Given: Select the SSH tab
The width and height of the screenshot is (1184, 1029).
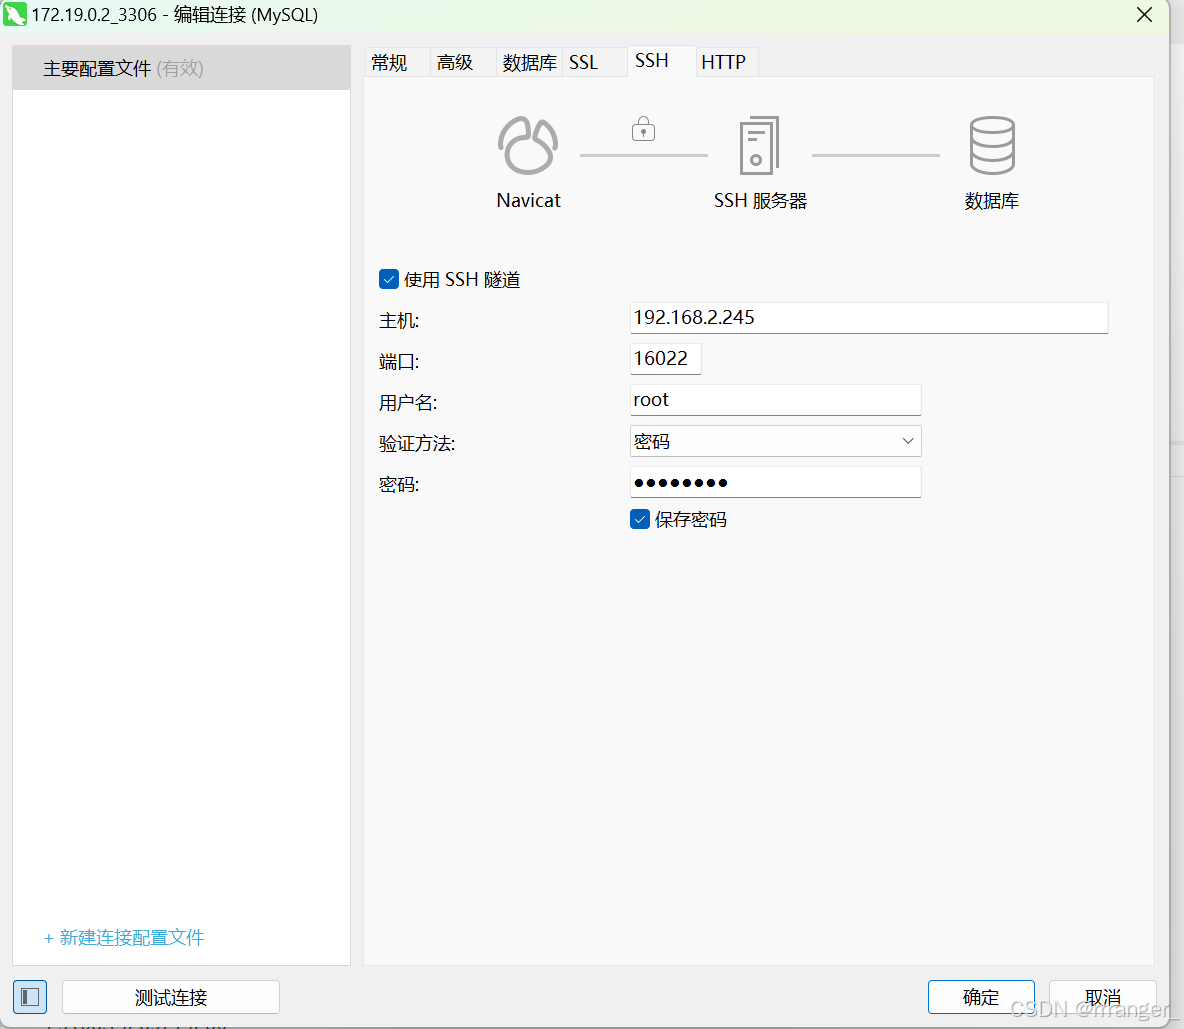Looking at the screenshot, I should (661, 60).
